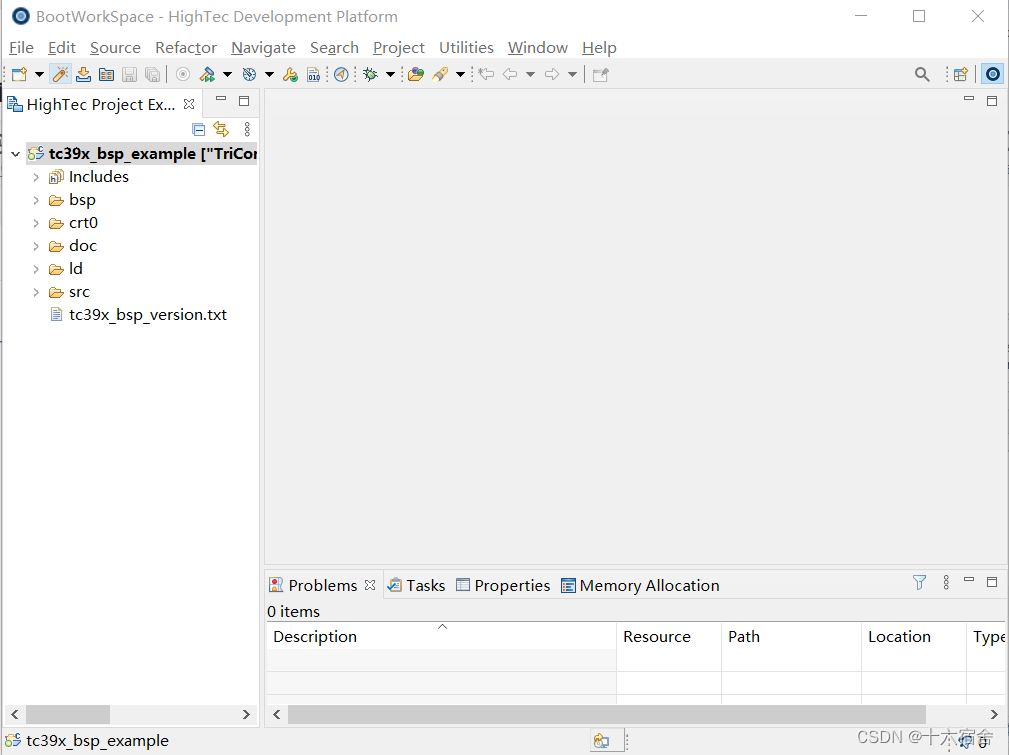Click the Problems view filter icon
This screenshot has height=755, width=1009.
point(919,583)
